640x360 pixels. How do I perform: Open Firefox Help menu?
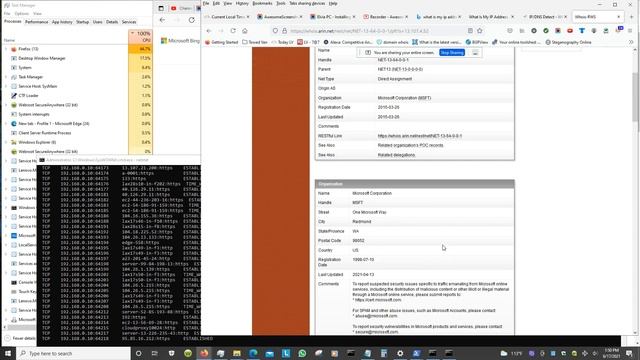click(x=333, y=3)
